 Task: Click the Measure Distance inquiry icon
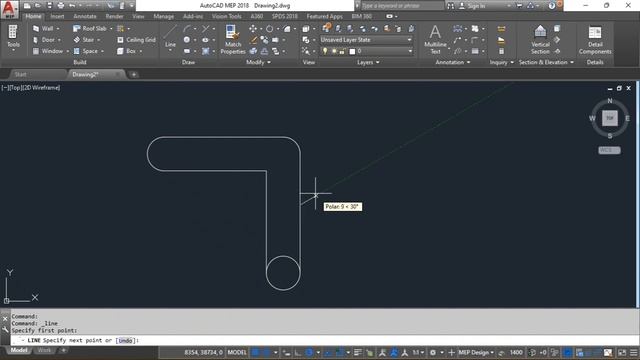pos(501,29)
